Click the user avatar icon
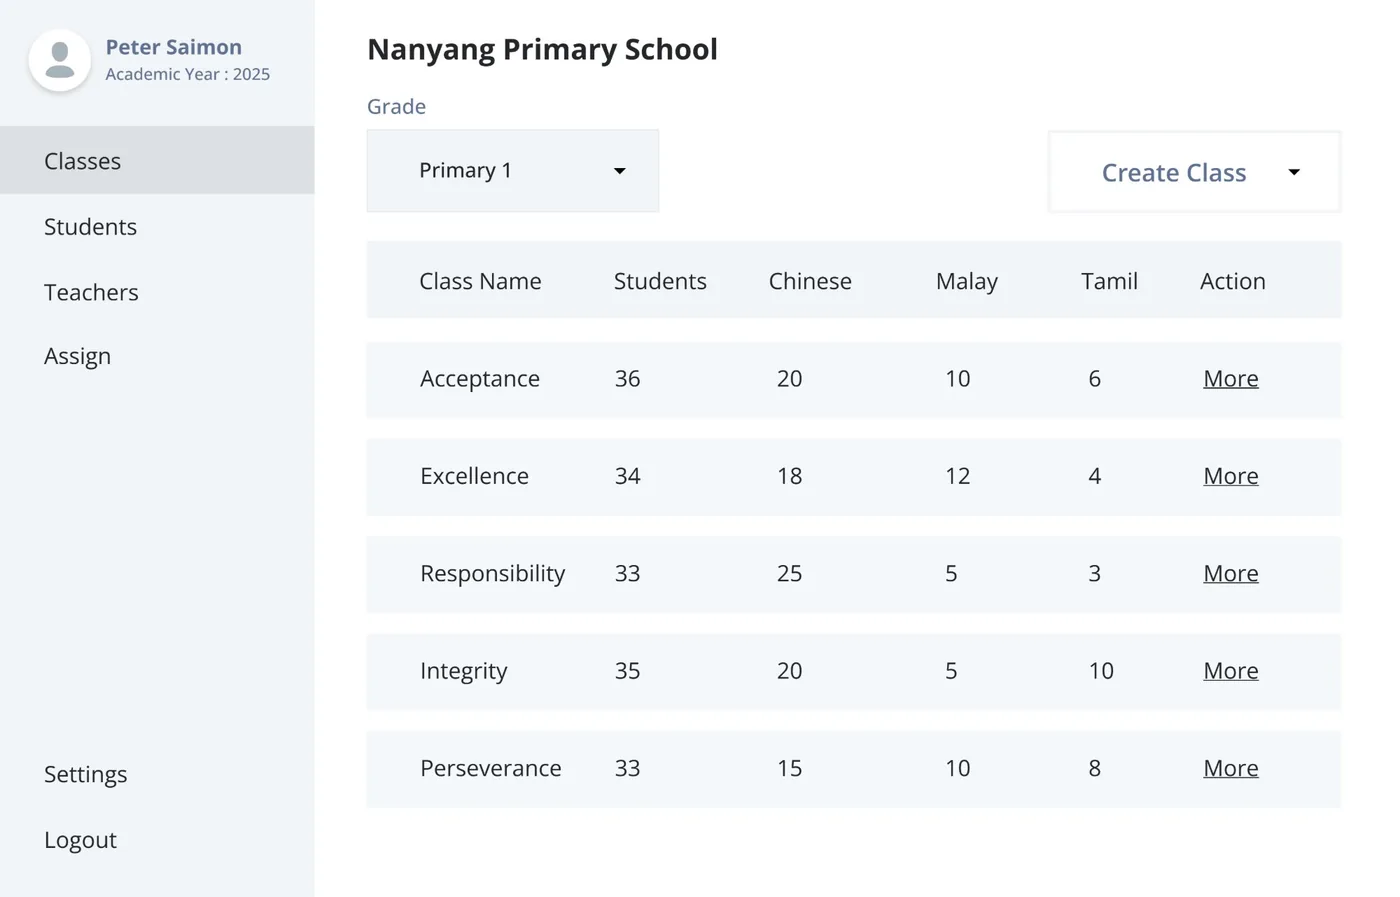 60,60
